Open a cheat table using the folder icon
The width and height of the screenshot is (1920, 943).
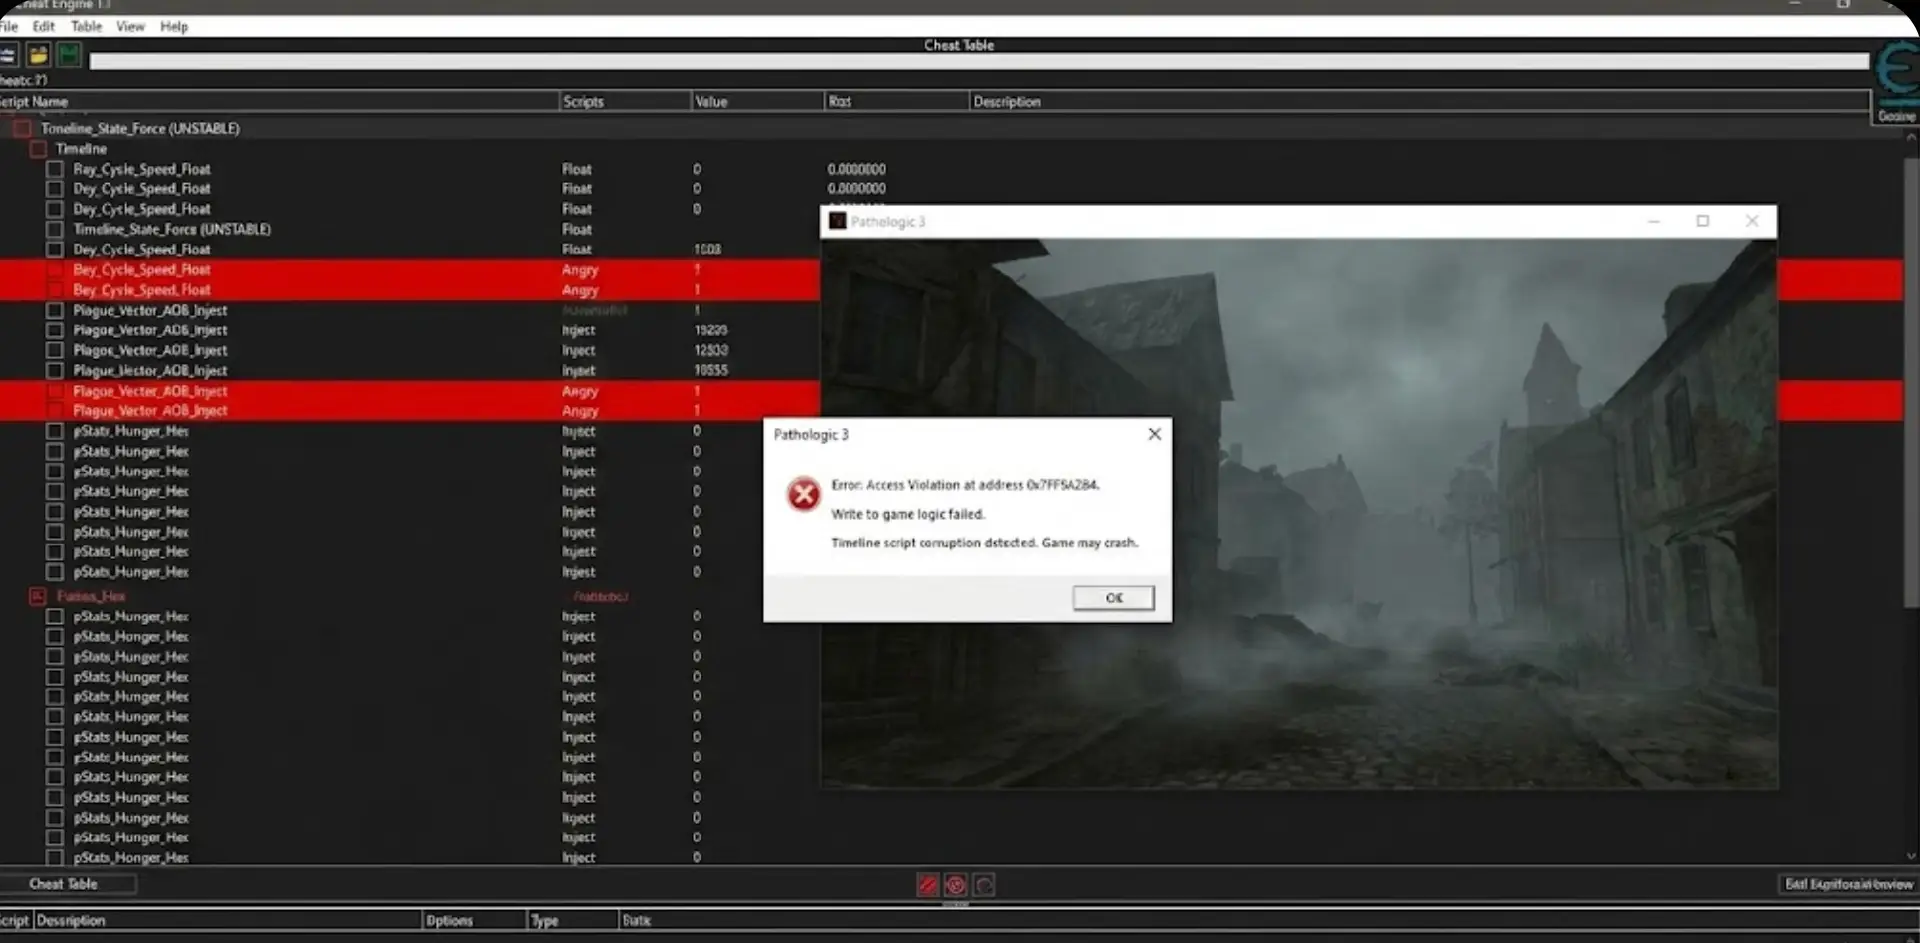(x=38, y=55)
